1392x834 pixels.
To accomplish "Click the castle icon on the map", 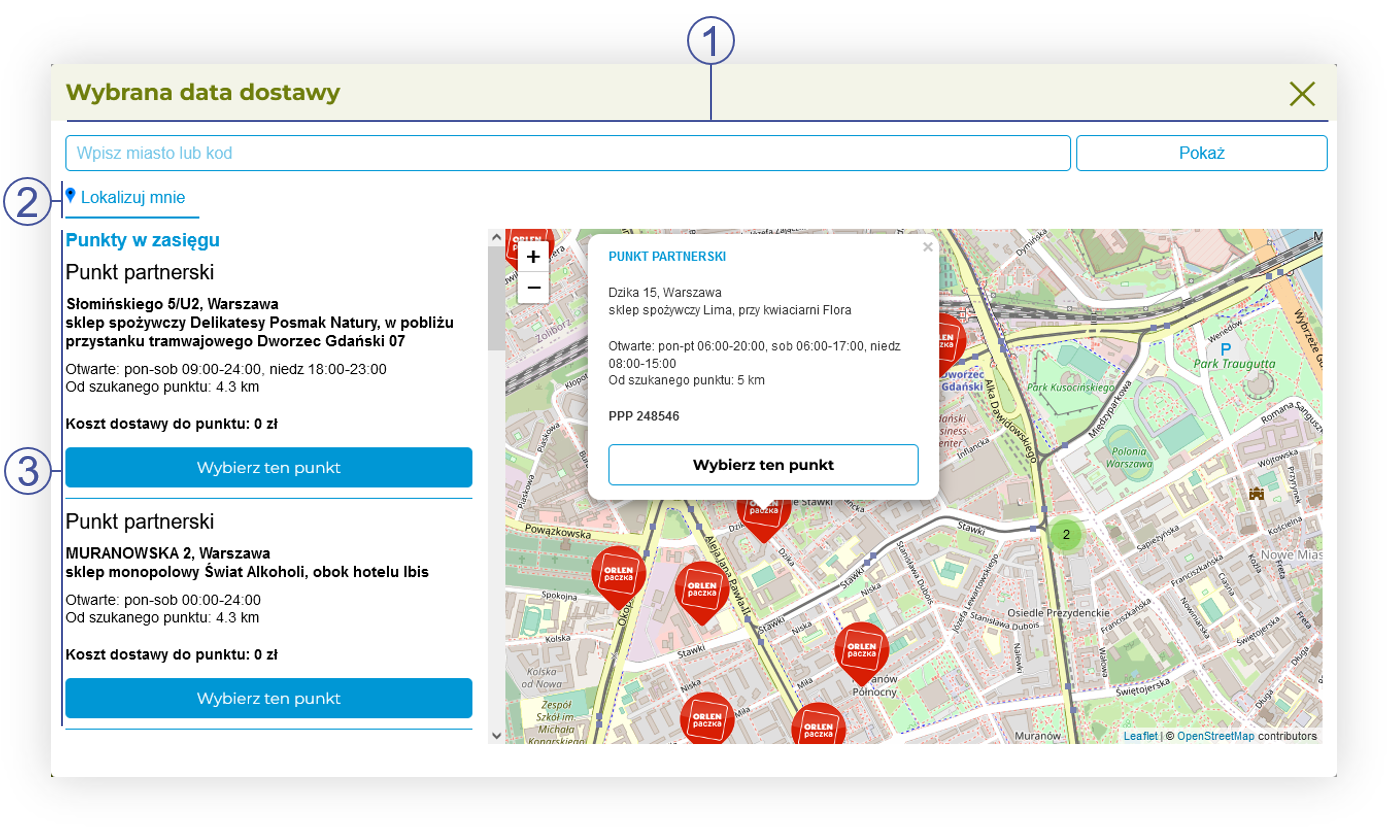I will (1257, 493).
